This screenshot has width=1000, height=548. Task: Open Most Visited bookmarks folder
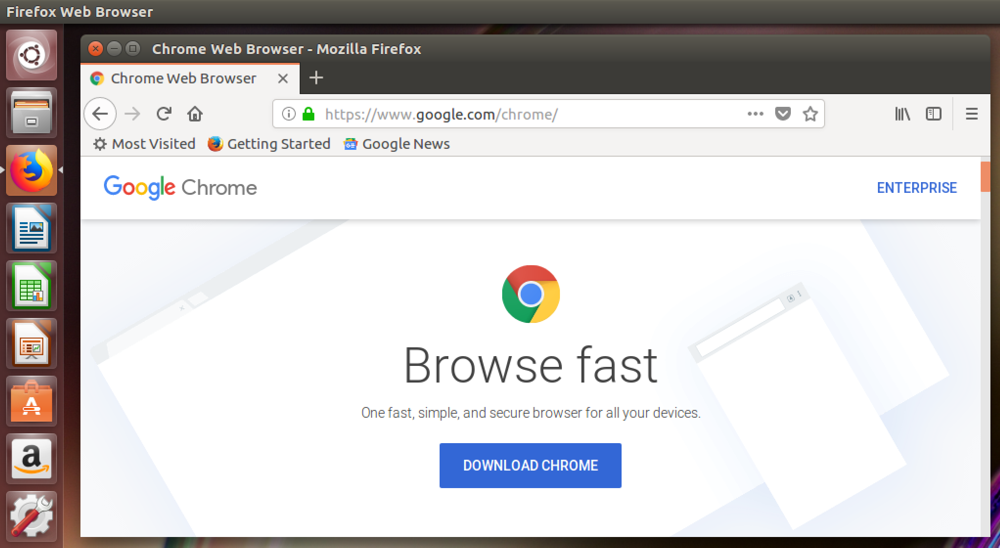pyautogui.click(x=144, y=144)
